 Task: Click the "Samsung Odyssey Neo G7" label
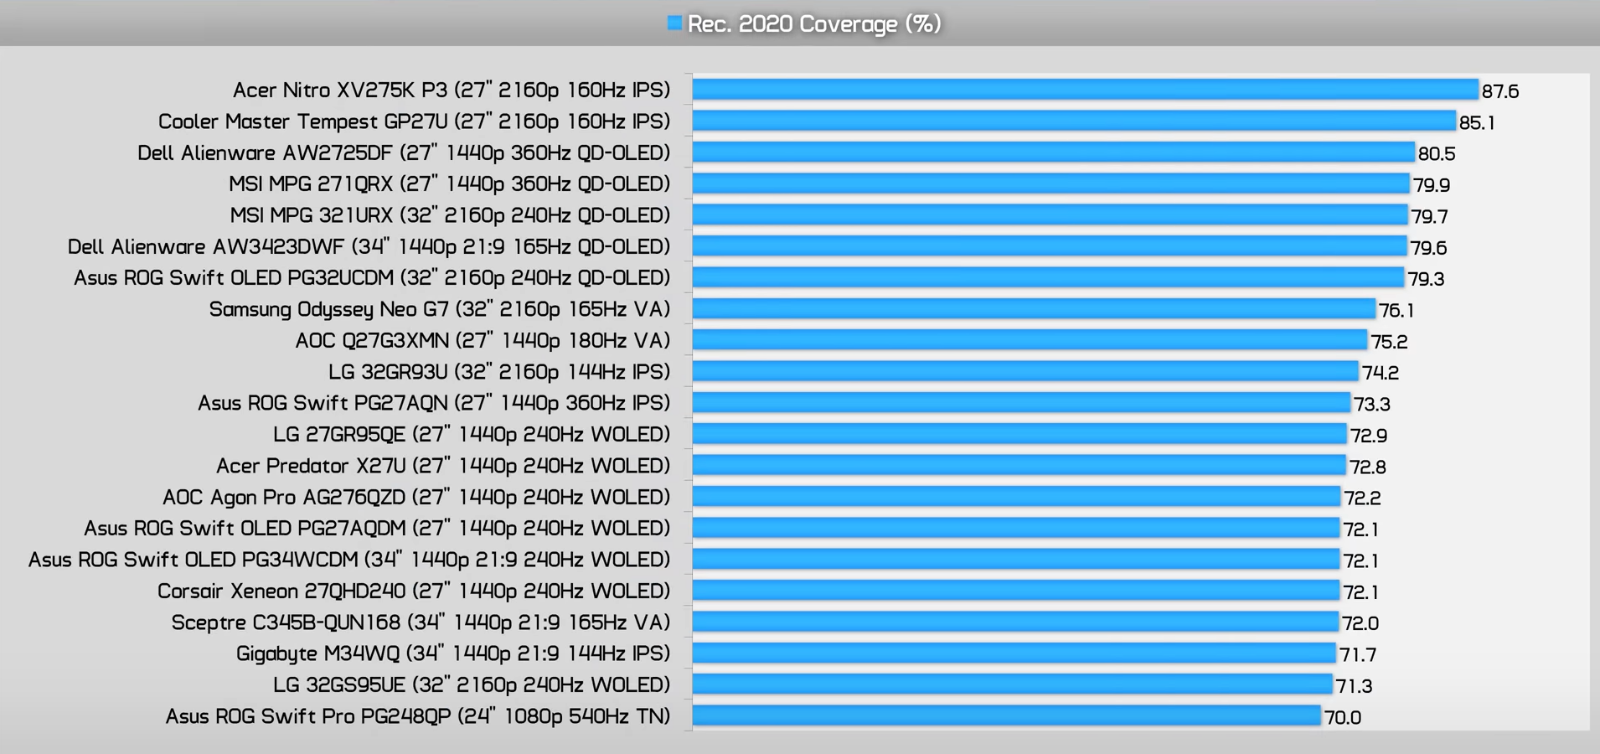(439, 309)
